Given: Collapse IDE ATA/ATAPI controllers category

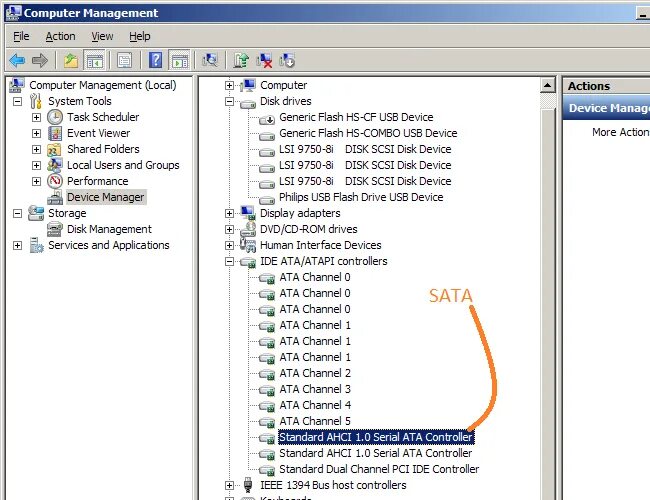Looking at the screenshot, I should point(229,261).
